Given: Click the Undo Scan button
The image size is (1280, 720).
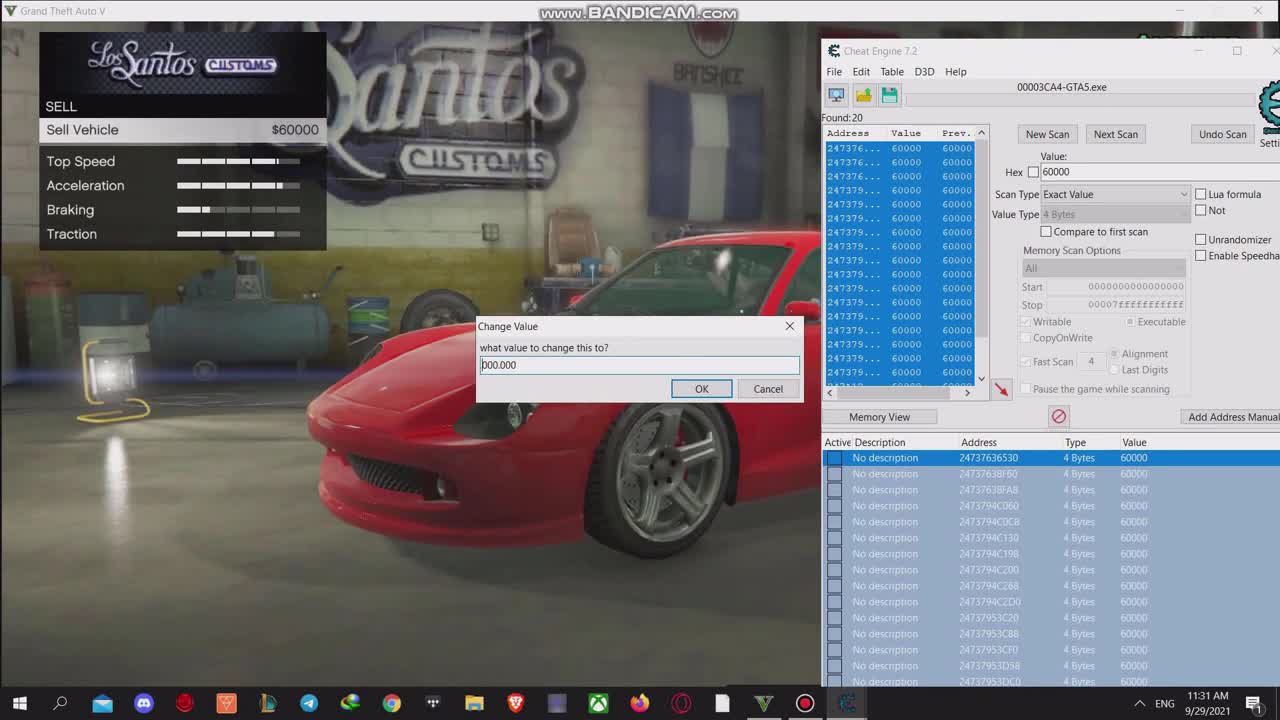Looking at the screenshot, I should click(1222, 134).
